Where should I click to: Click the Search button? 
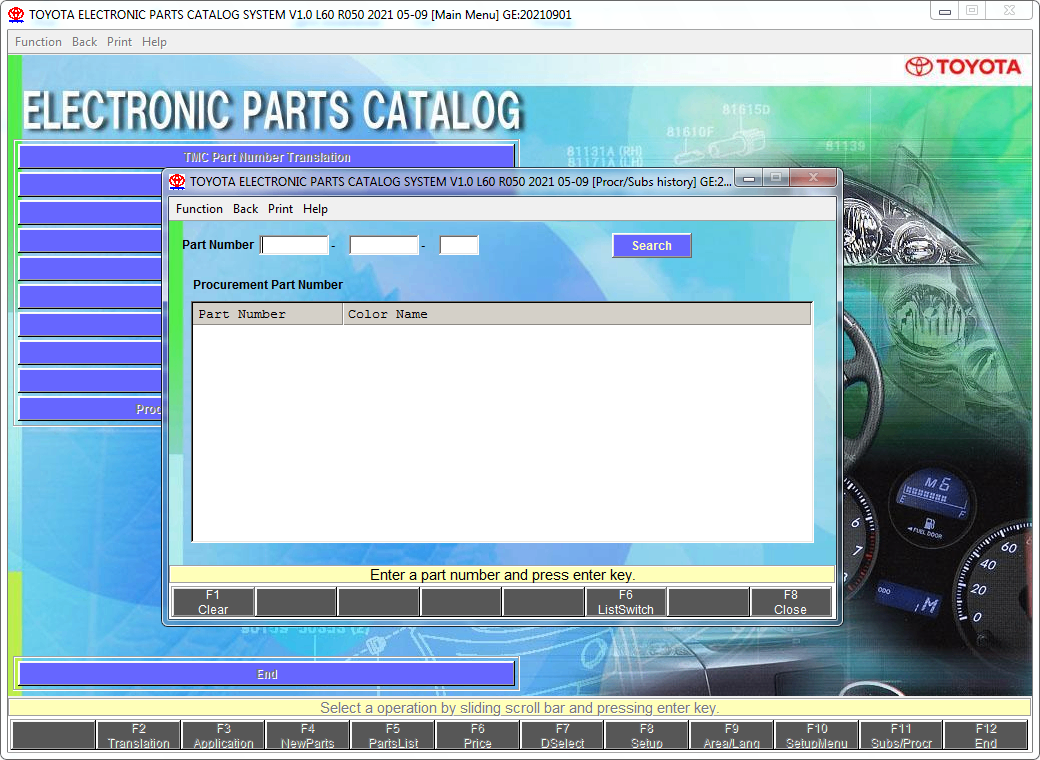pyautogui.click(x=651, y=245)
